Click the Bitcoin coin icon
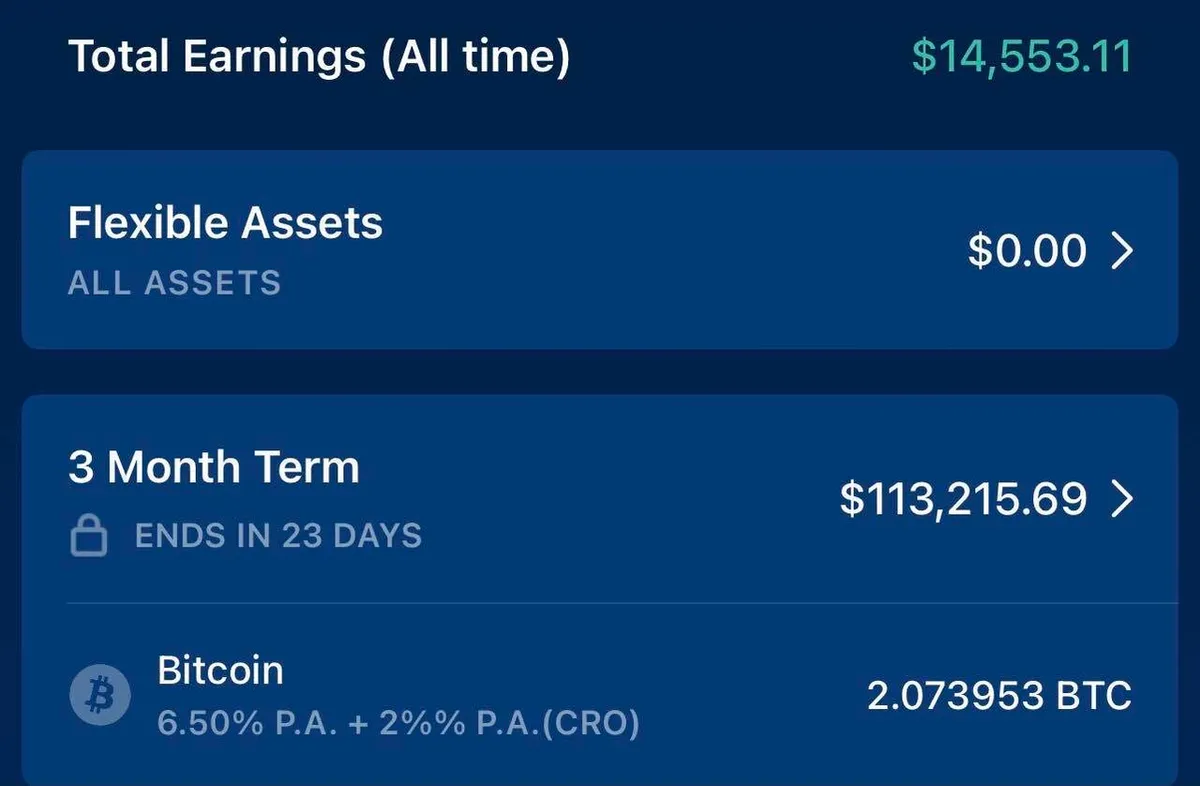Screen dimensions: 1200x786 point(100,694)
